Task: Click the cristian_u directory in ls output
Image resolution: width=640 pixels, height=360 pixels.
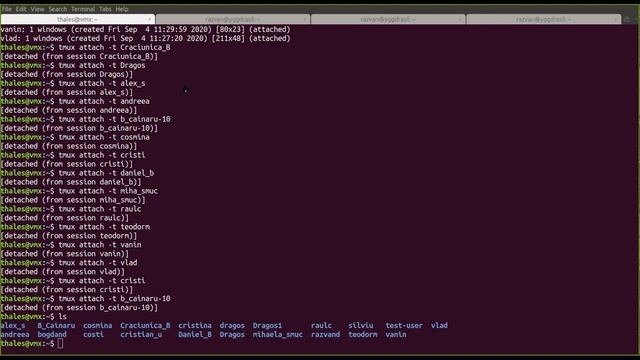Action: click(141, 335)
